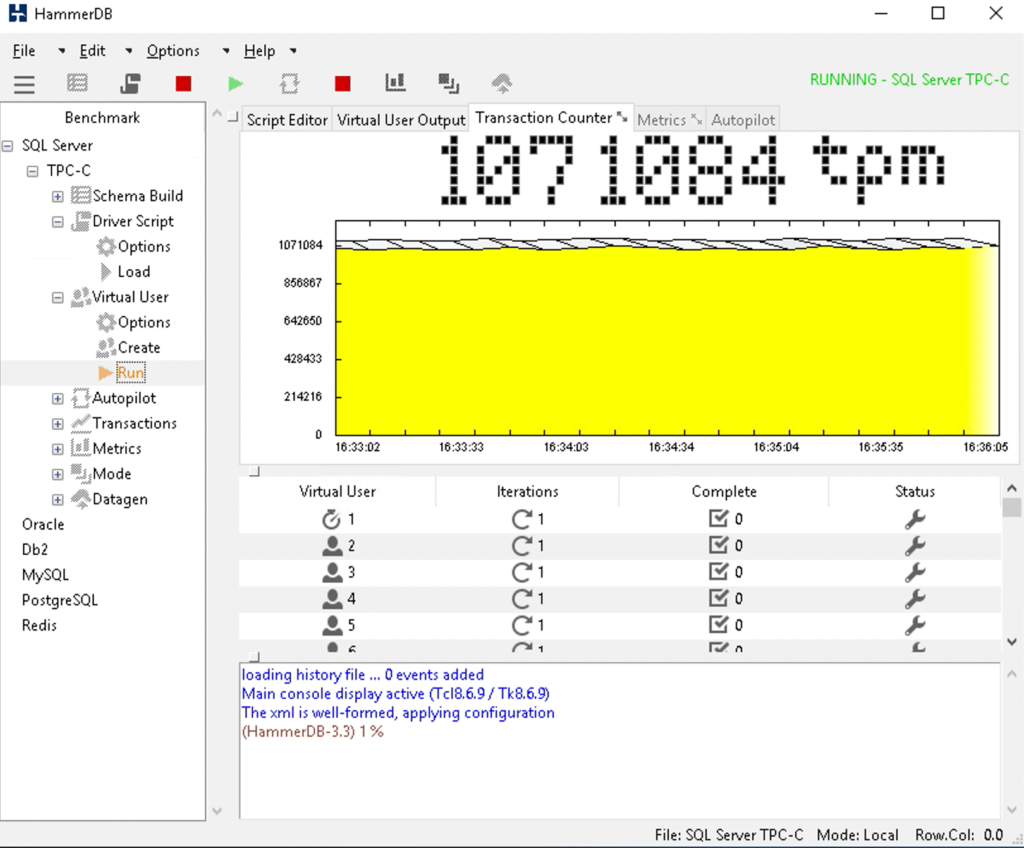Click Load under Driver Script
Screen dimensions: 1024x848
[134, 272]
